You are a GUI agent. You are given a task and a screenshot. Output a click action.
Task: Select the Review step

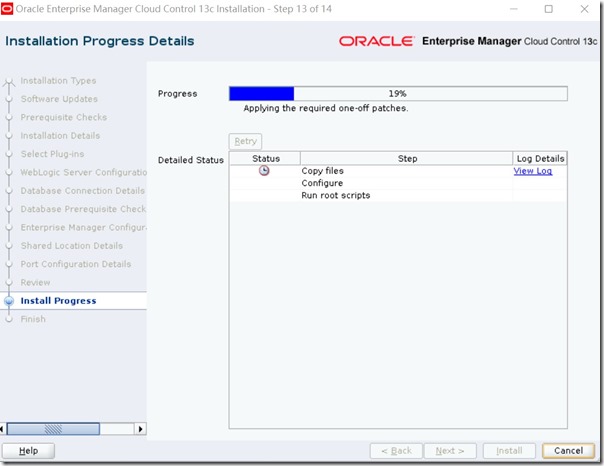35,282
